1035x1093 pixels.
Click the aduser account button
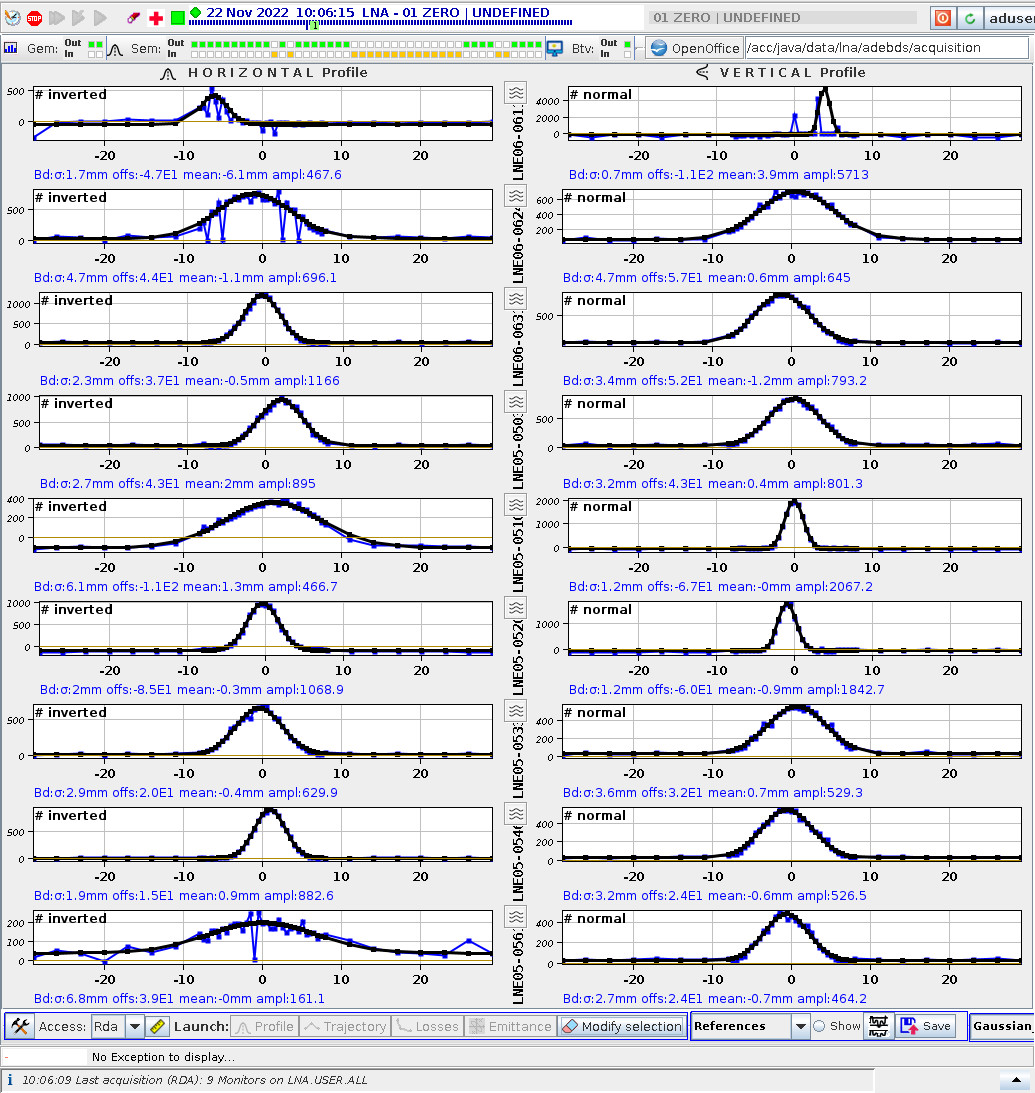(1010, 18)
